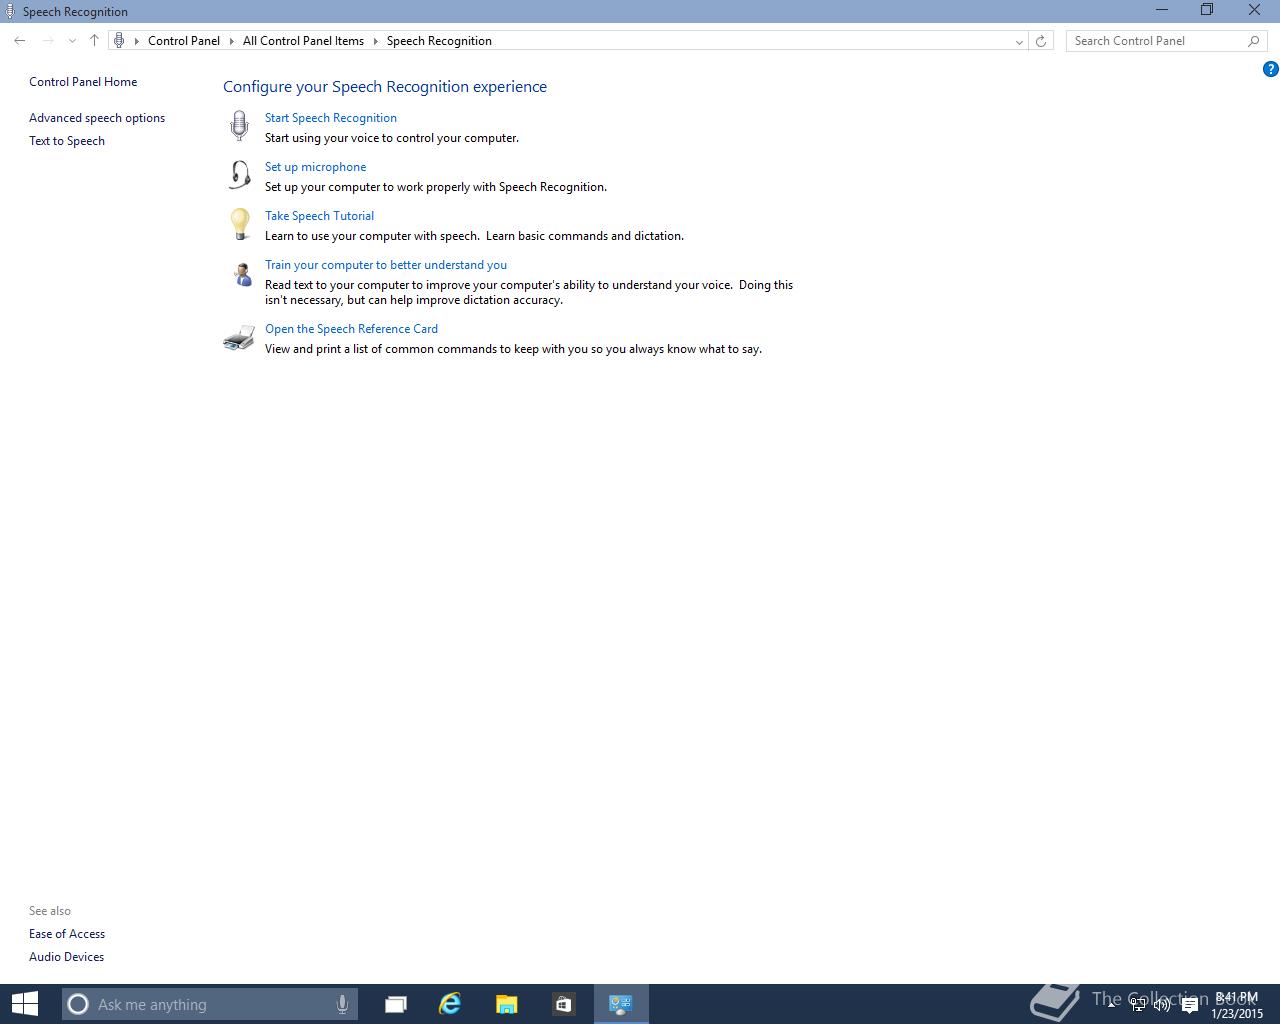
Task: Click the network icon in the system tray
Action: click(x=1138, y=1005)
